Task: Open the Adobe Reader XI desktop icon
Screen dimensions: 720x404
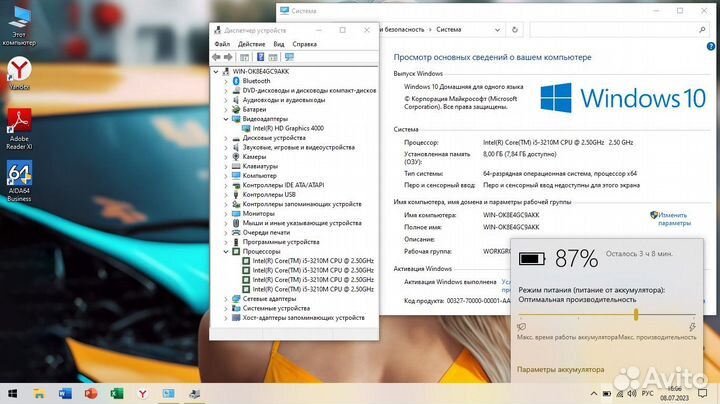Action: (x=19, y=129)
